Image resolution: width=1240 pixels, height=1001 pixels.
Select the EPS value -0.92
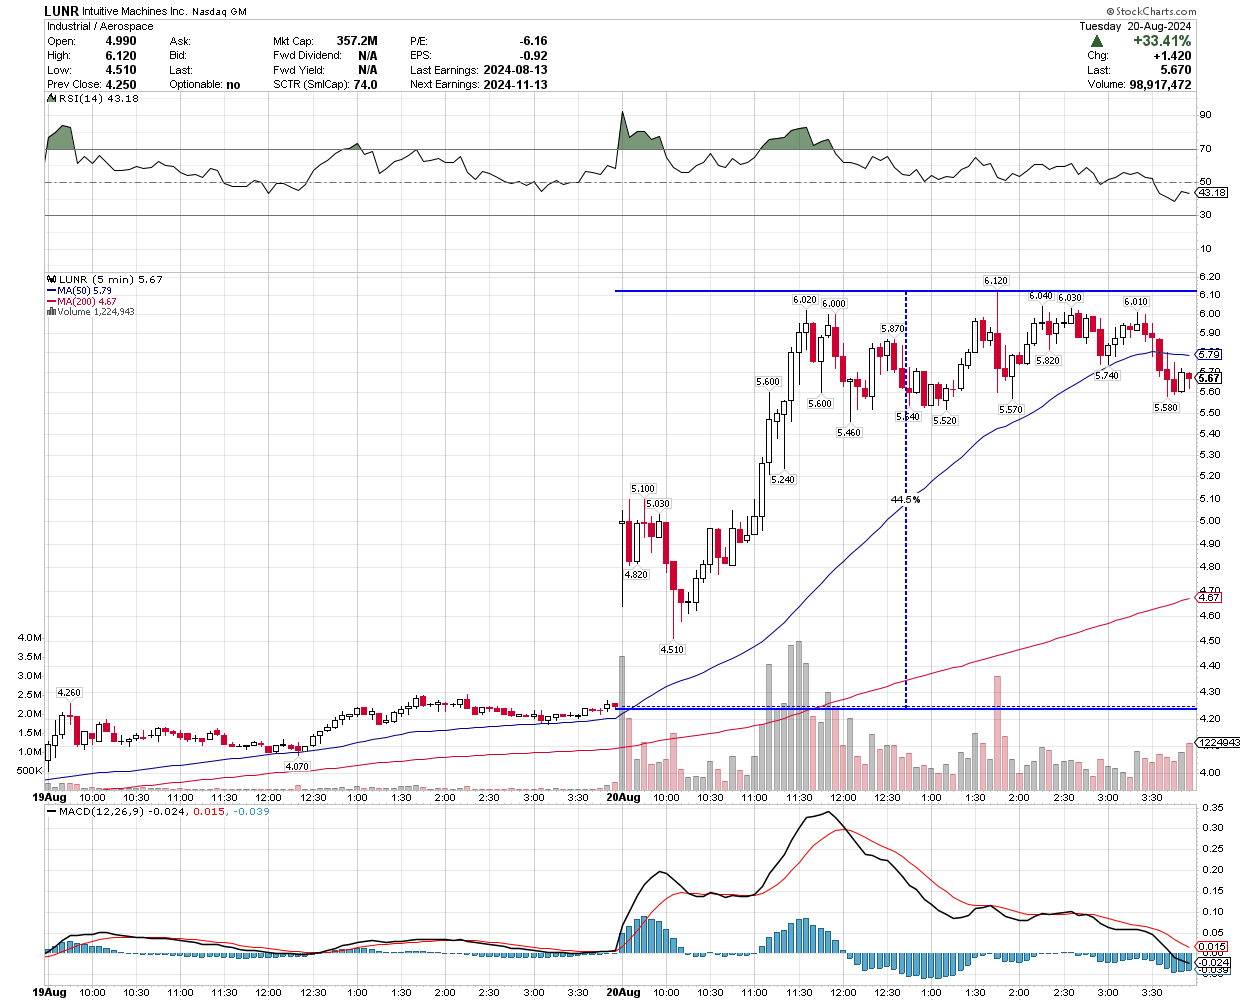pos(533,56)
